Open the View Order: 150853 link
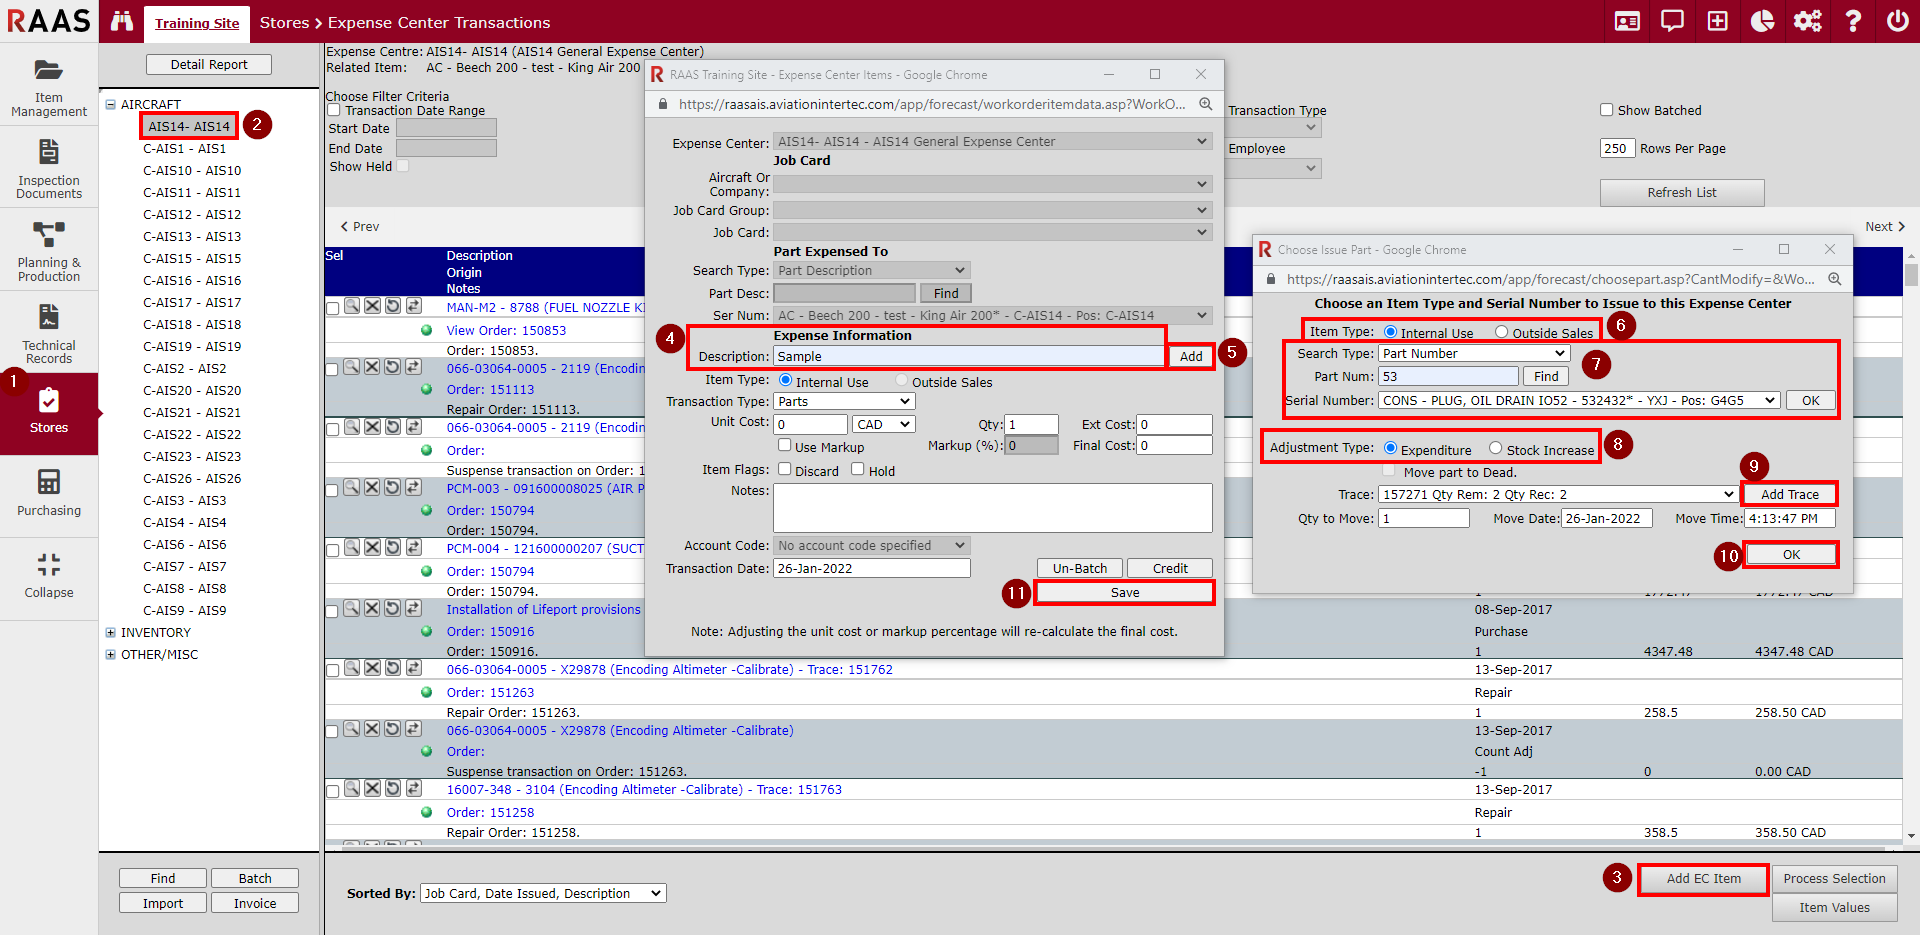The width and height of the screenshot is (1920, 935). tap(506, 330)
